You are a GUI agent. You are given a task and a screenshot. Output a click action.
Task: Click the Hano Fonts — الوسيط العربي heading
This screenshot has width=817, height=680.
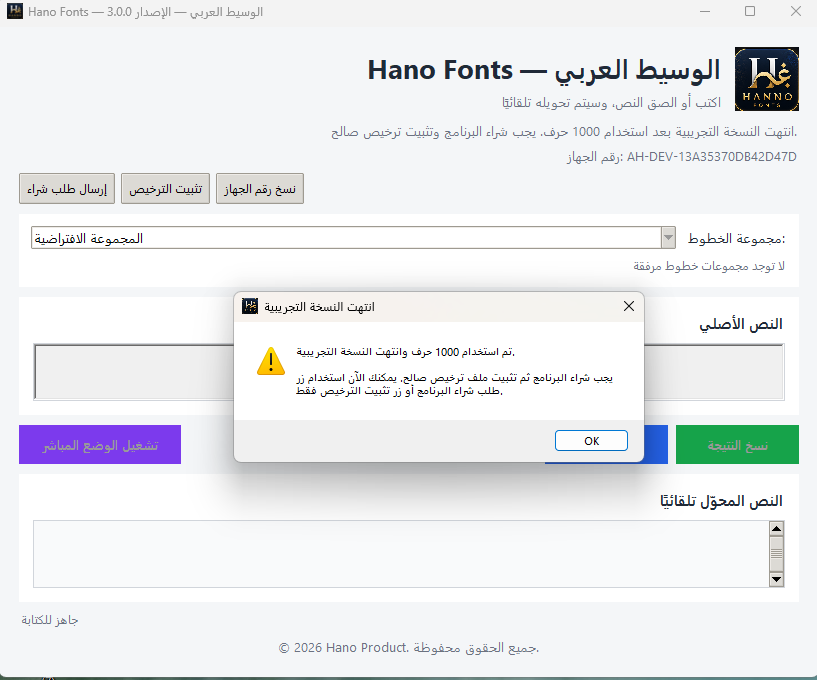[544, 70]
